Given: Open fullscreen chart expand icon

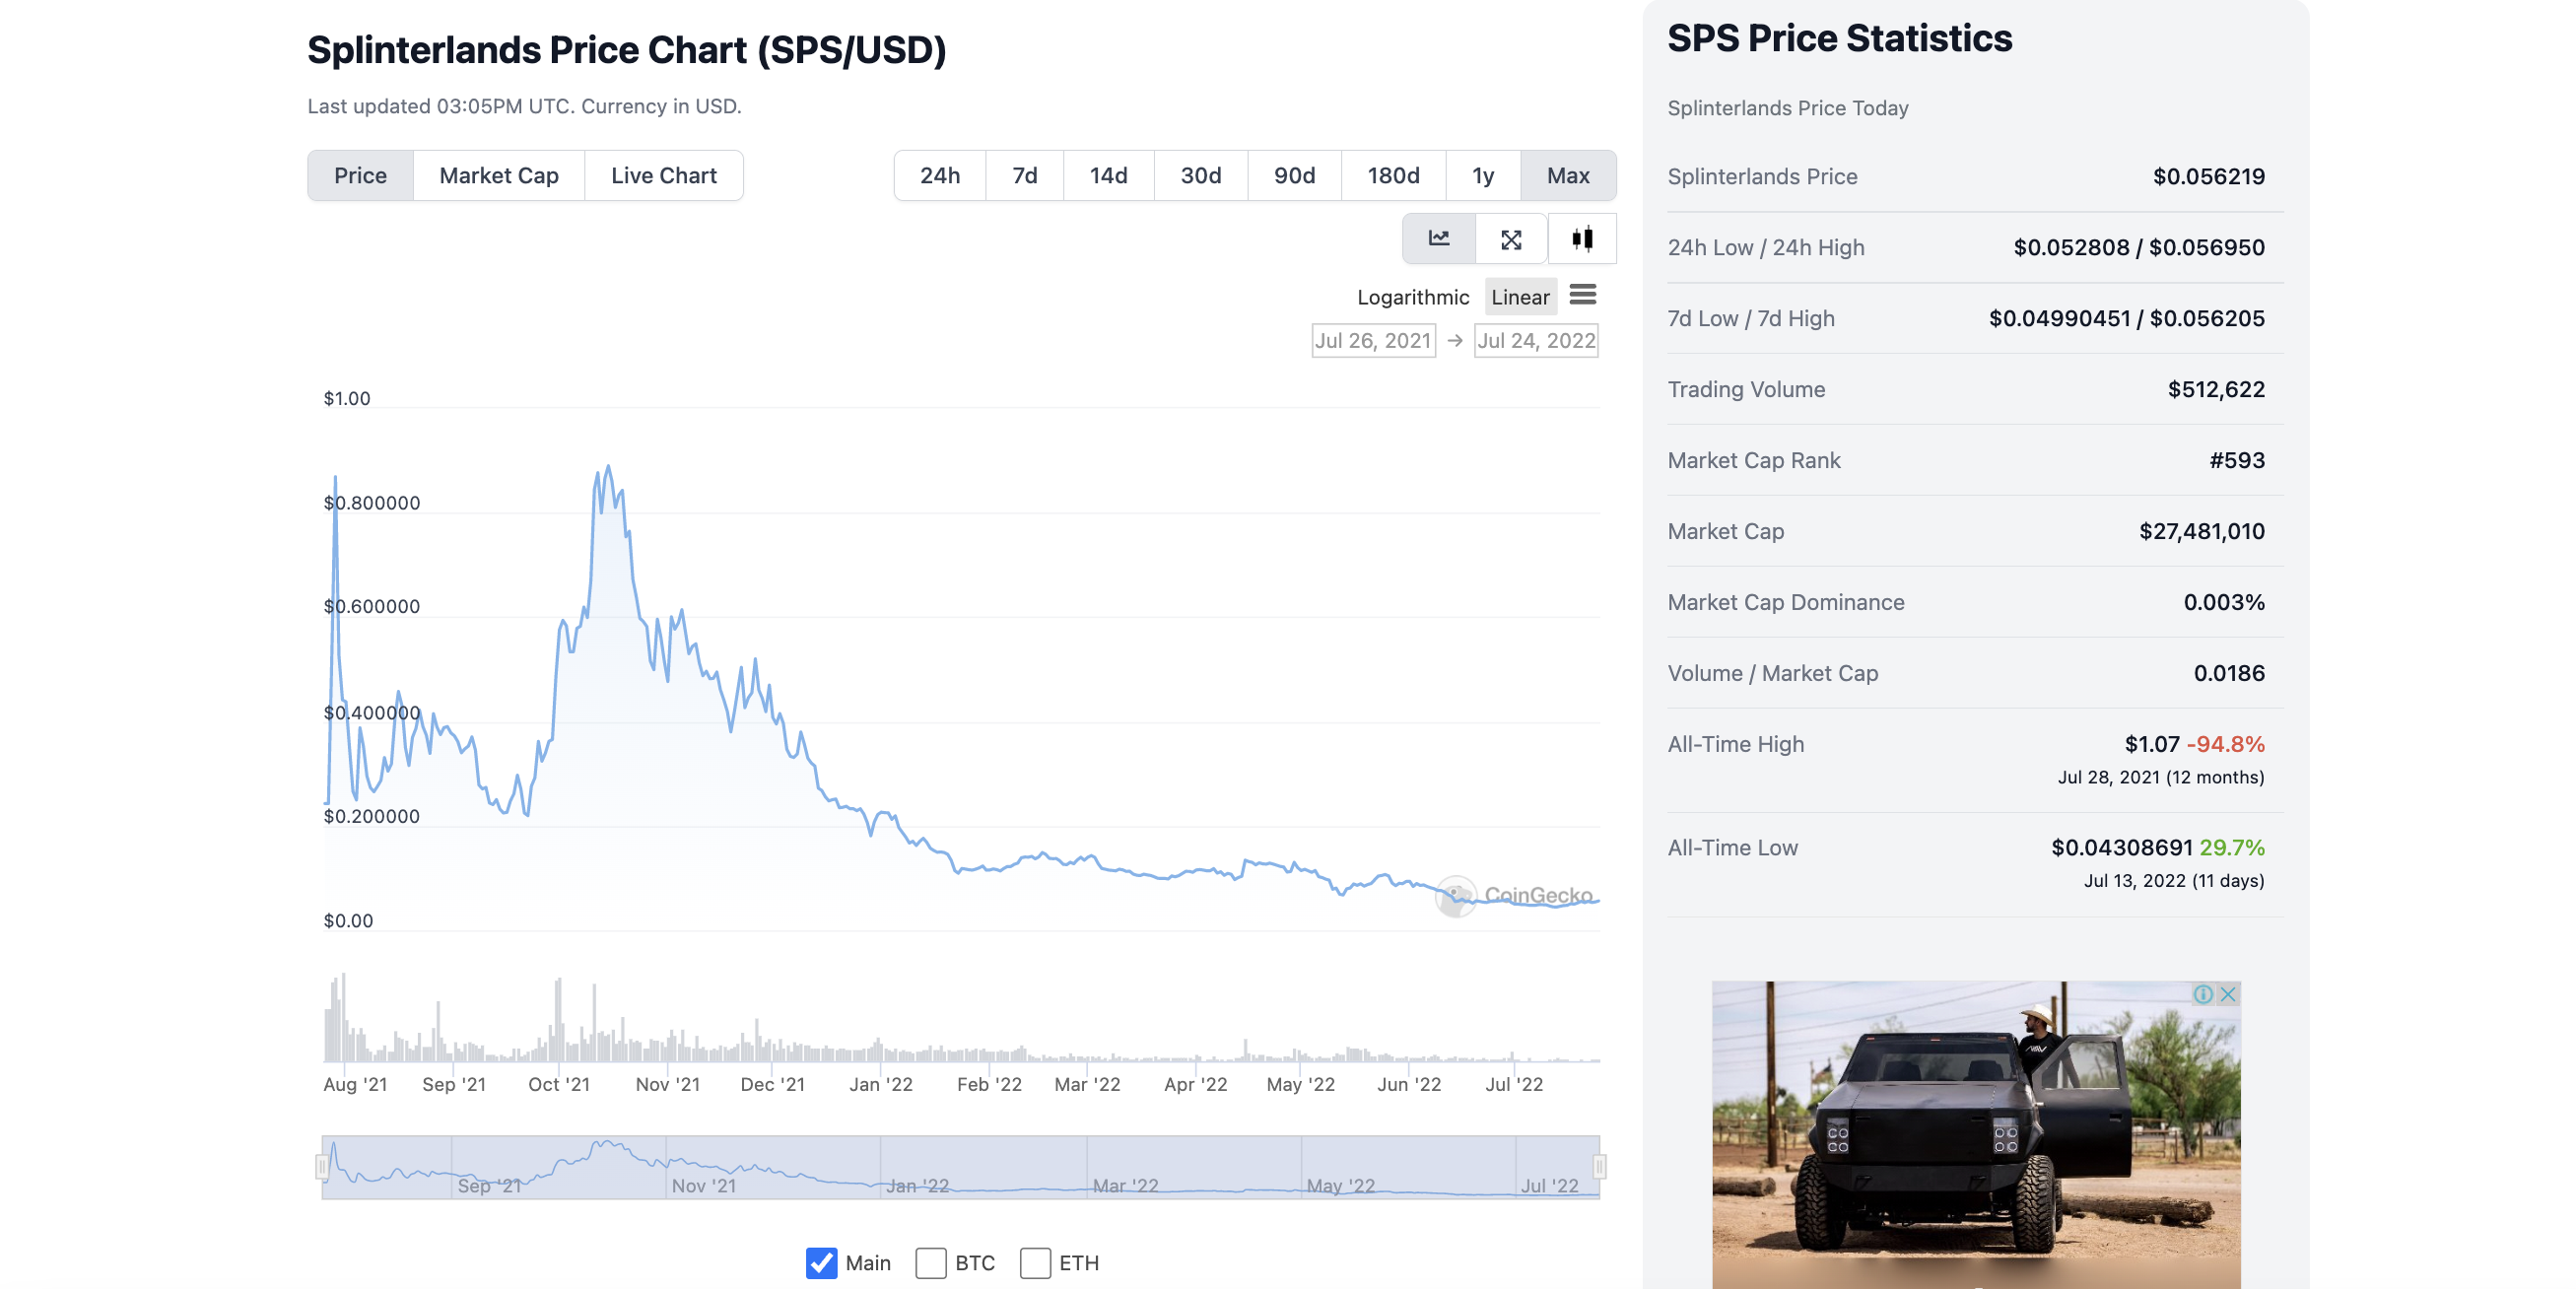Looking at the screenshot, I should coord(1510,238).
